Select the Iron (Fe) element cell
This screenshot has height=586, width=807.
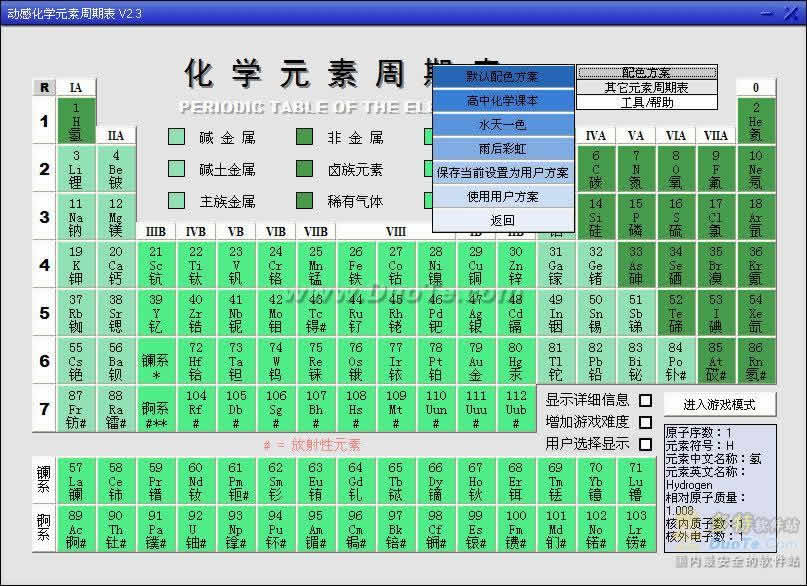pos(356,265)
